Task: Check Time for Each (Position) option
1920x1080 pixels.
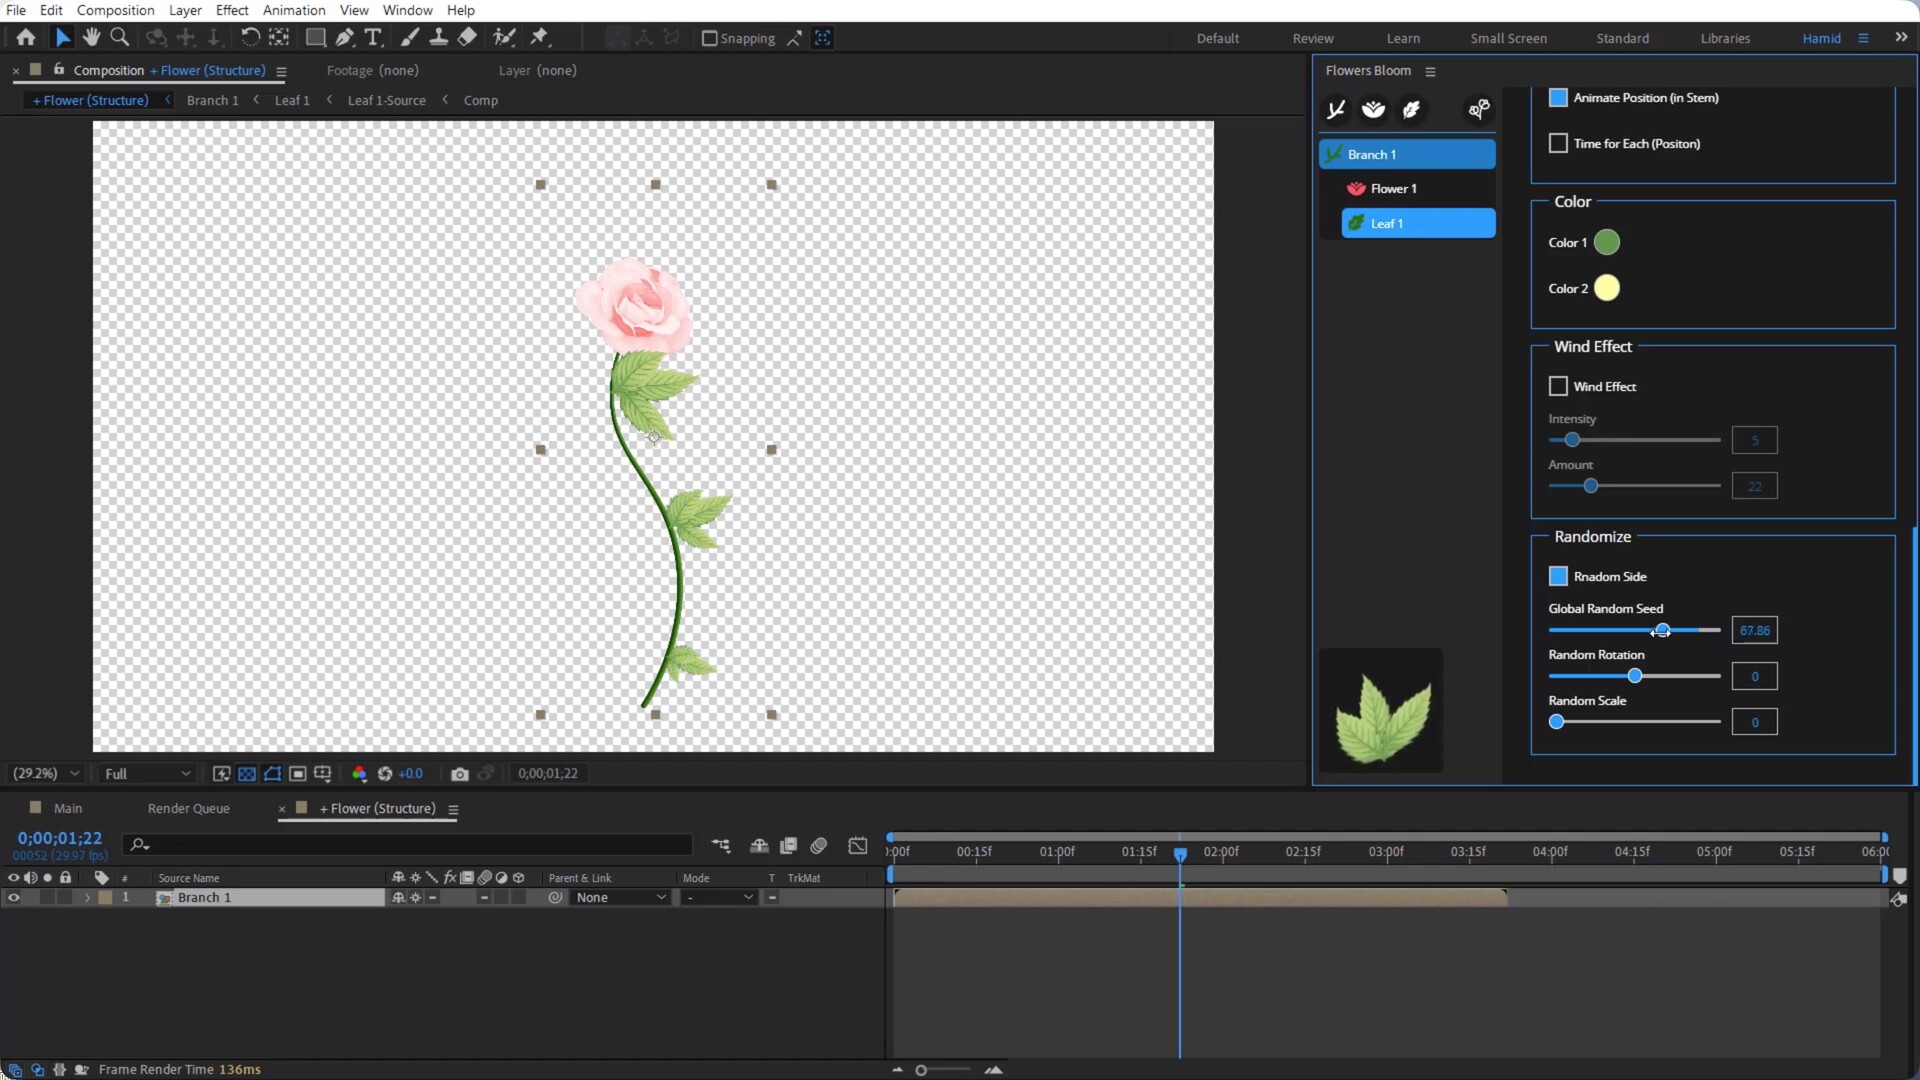Action: click(x=1558, y=143)
